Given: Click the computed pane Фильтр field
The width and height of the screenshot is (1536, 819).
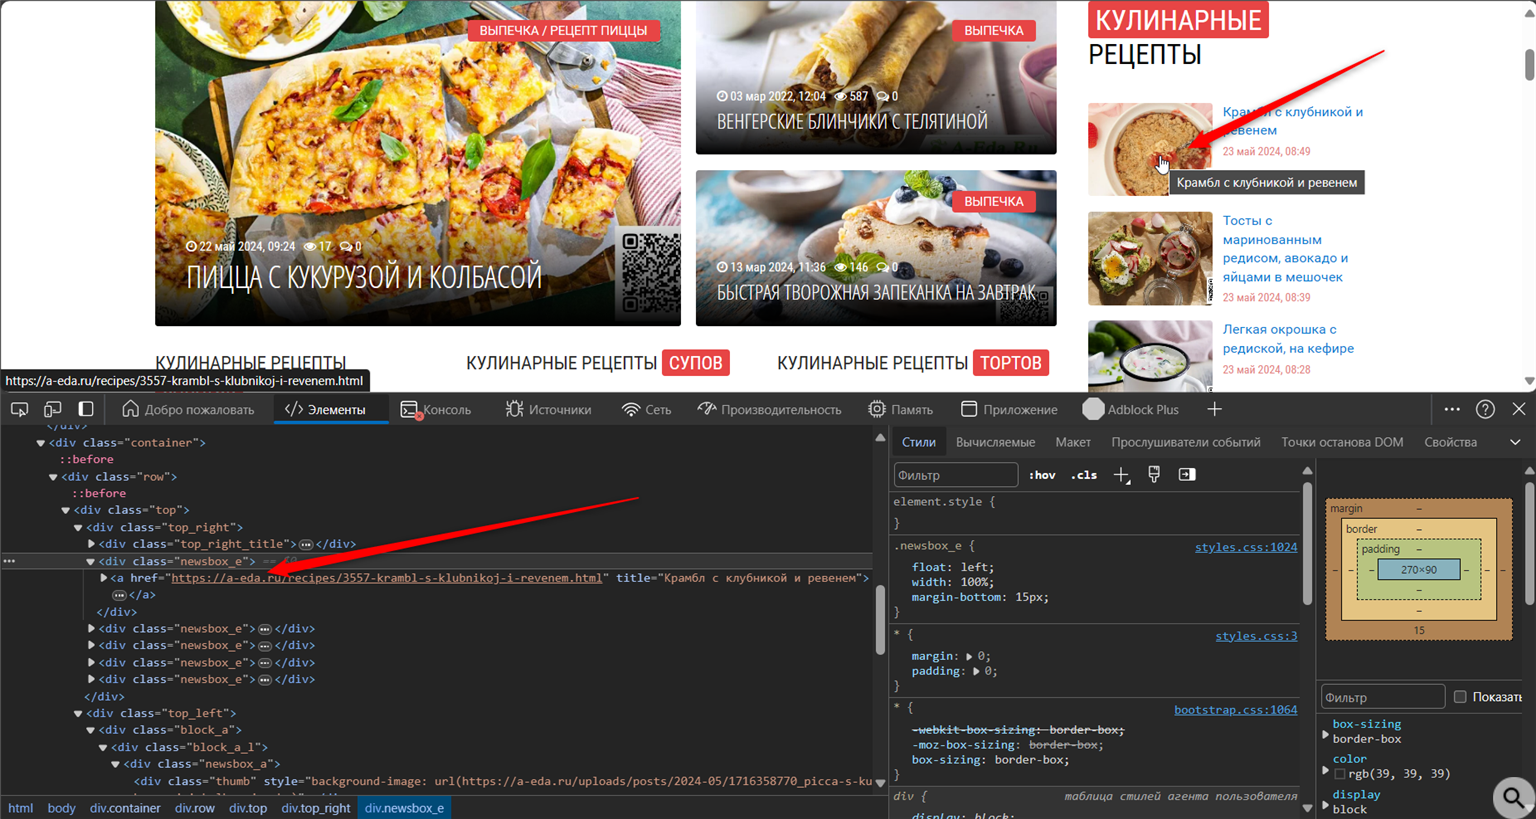Looking at the screenshot, I should click(x=1383, y=697).
